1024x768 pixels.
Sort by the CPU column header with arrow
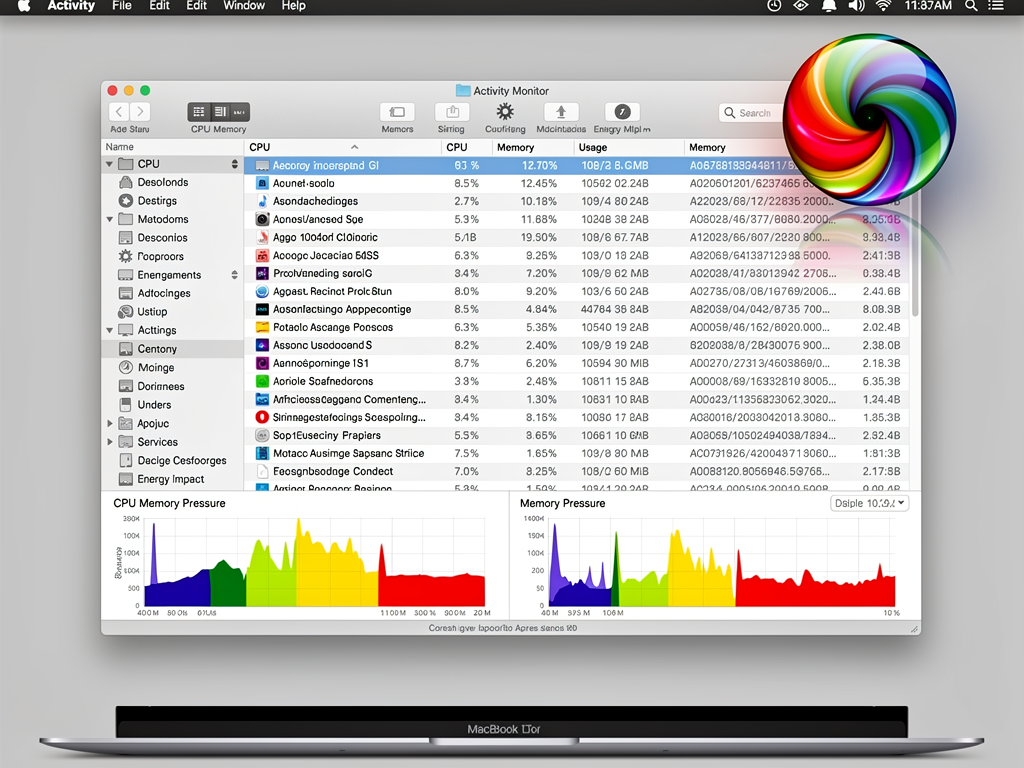(343, 147)
